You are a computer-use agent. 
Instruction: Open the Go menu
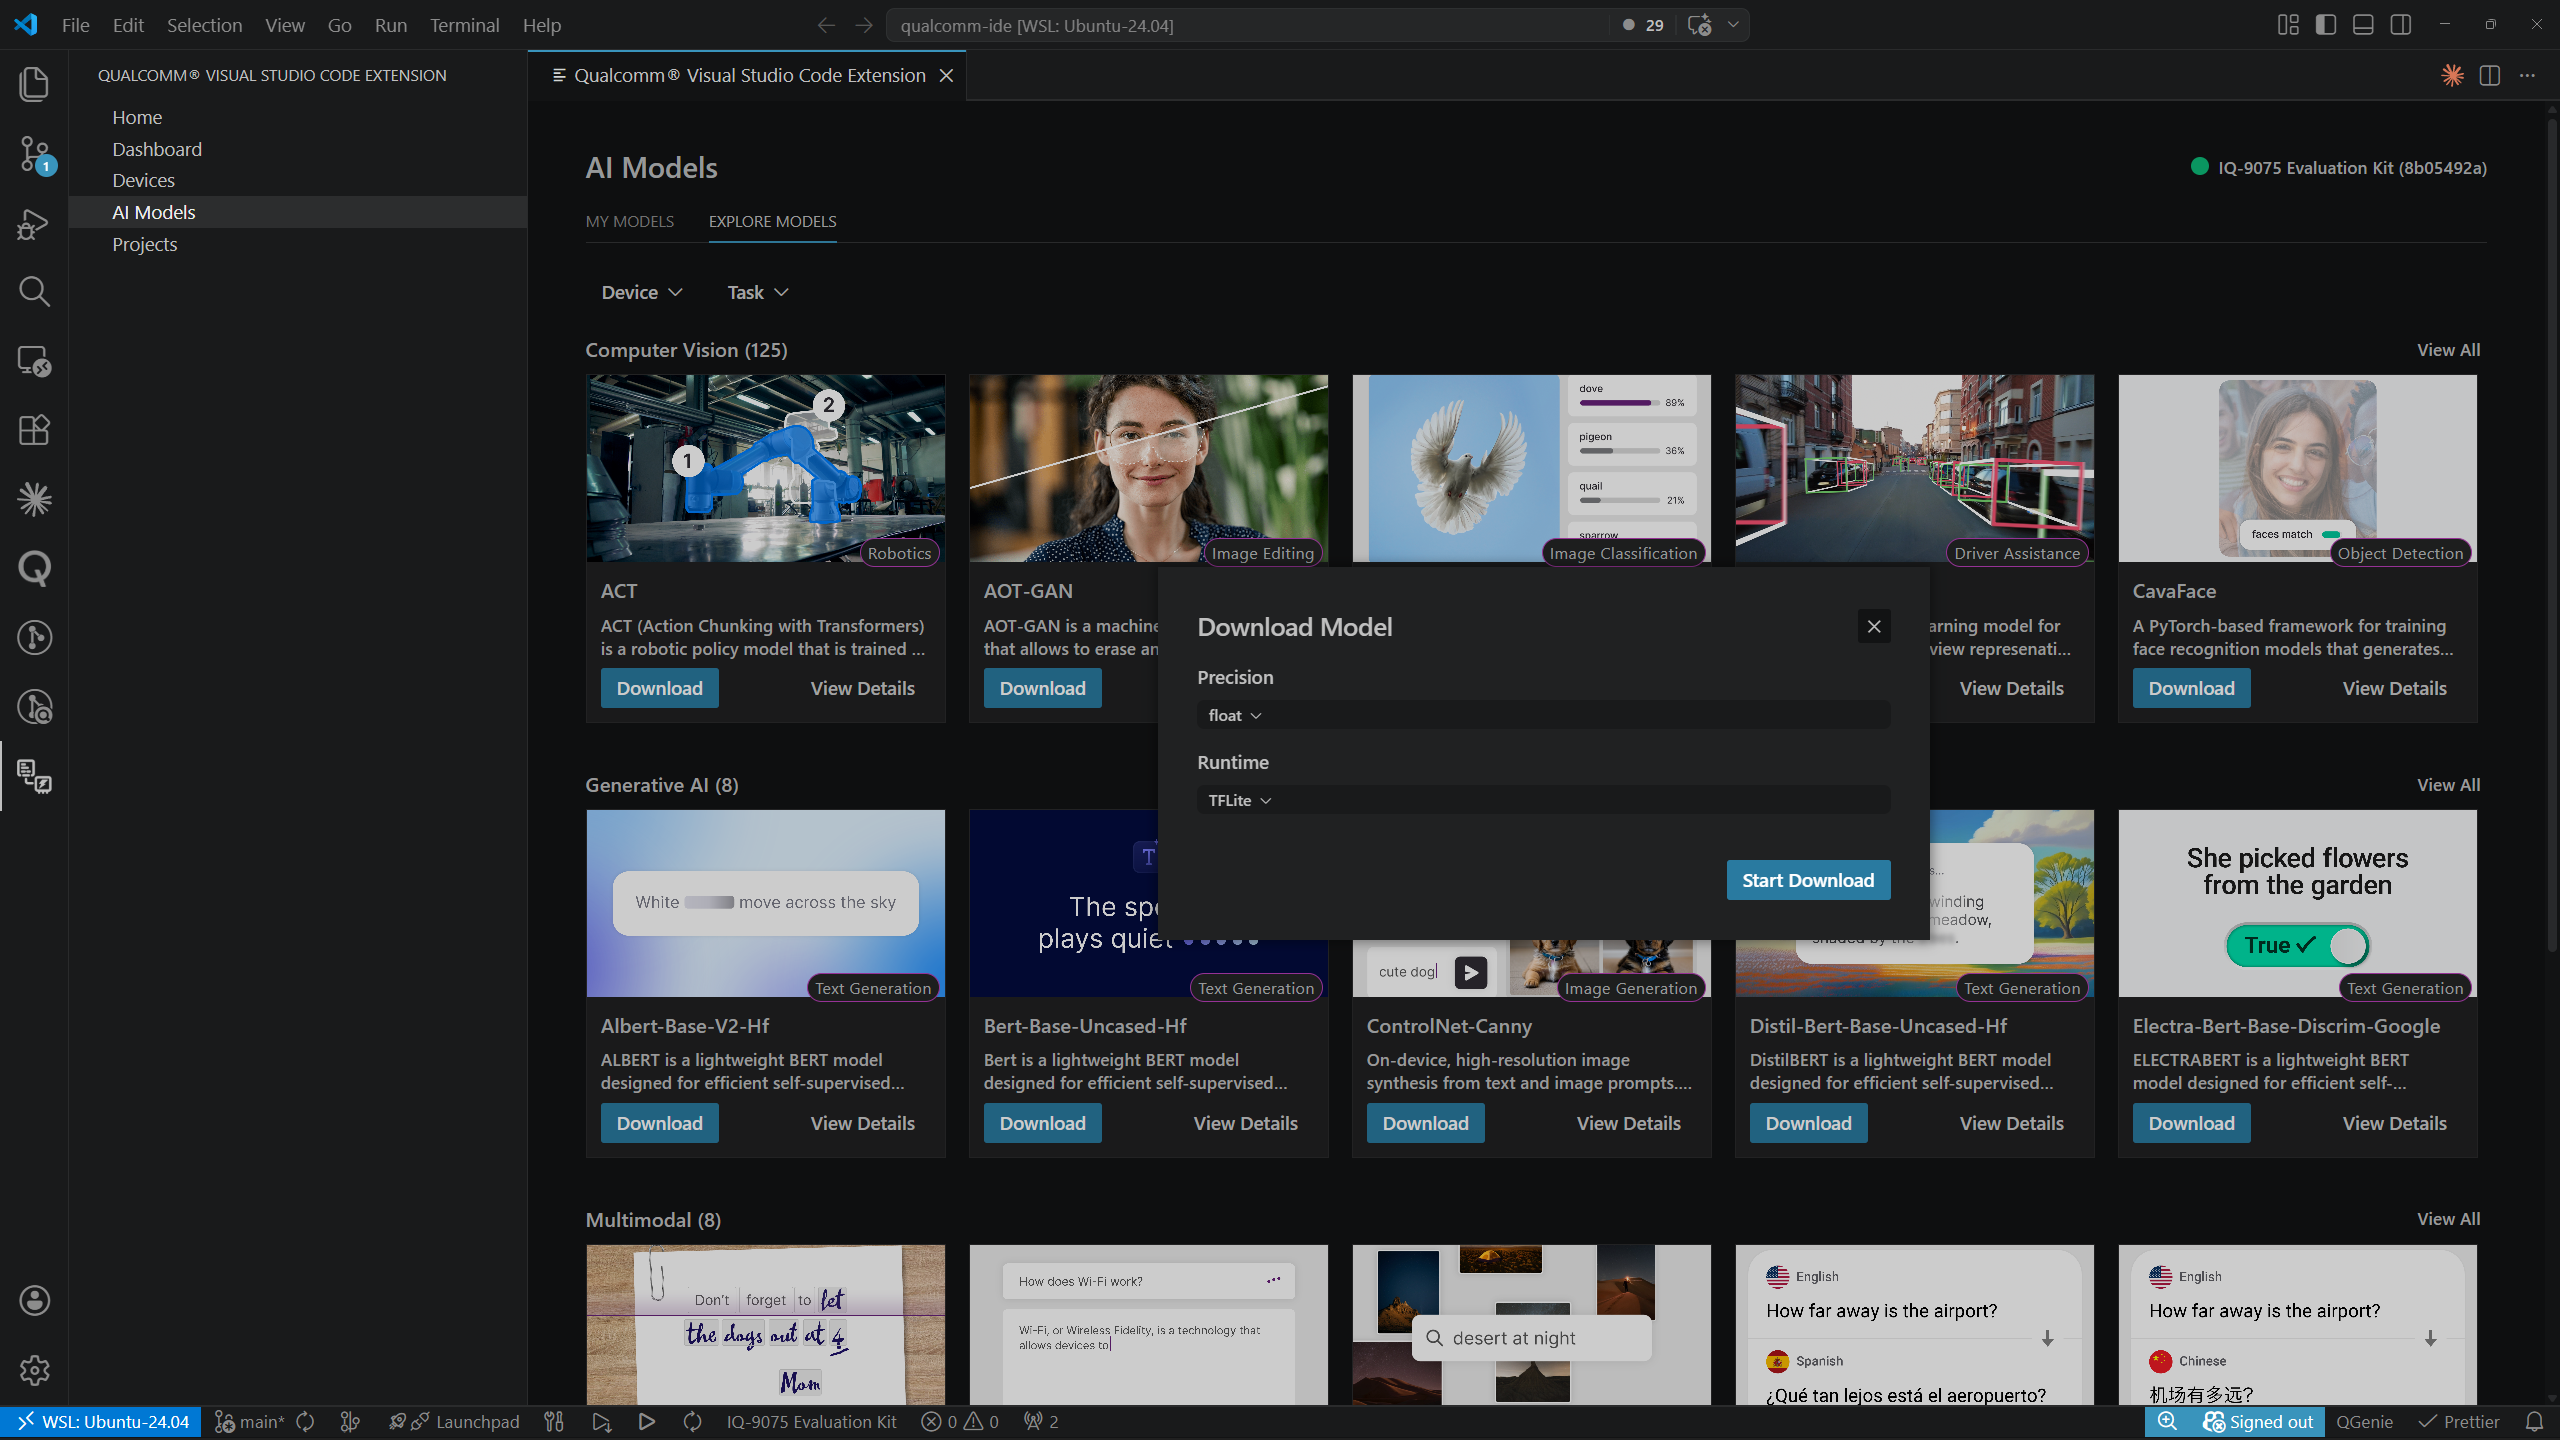coord(339,25)
